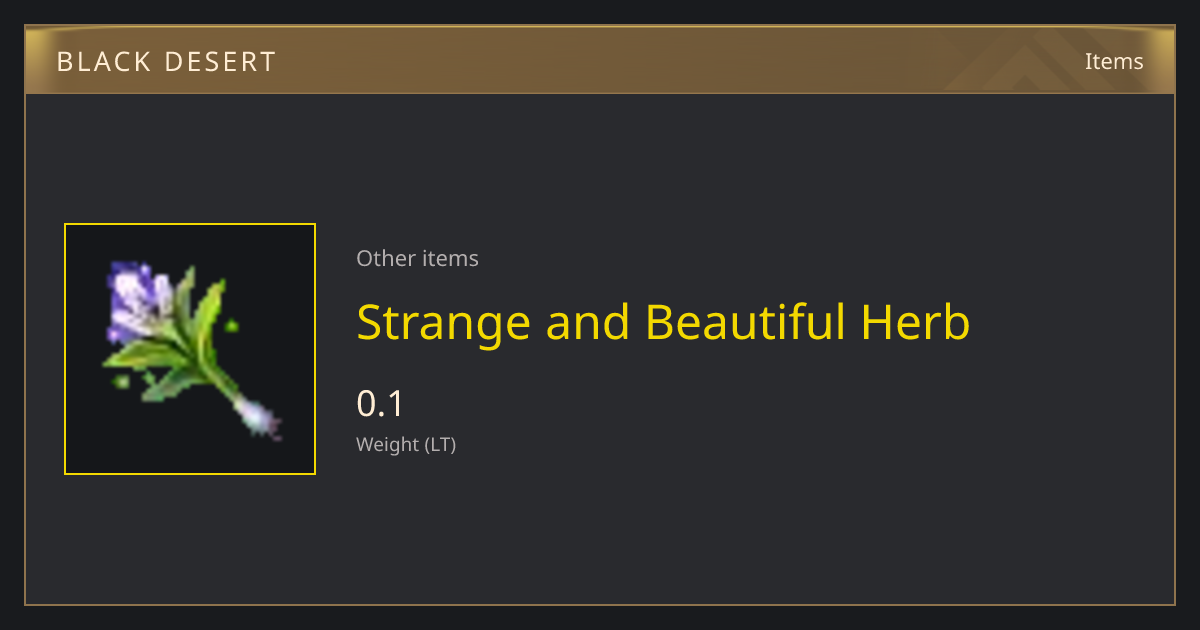Screen dimensions: 1200x630
Task: Click the LT unit text under the weight
Action: [x=440, y=445]
